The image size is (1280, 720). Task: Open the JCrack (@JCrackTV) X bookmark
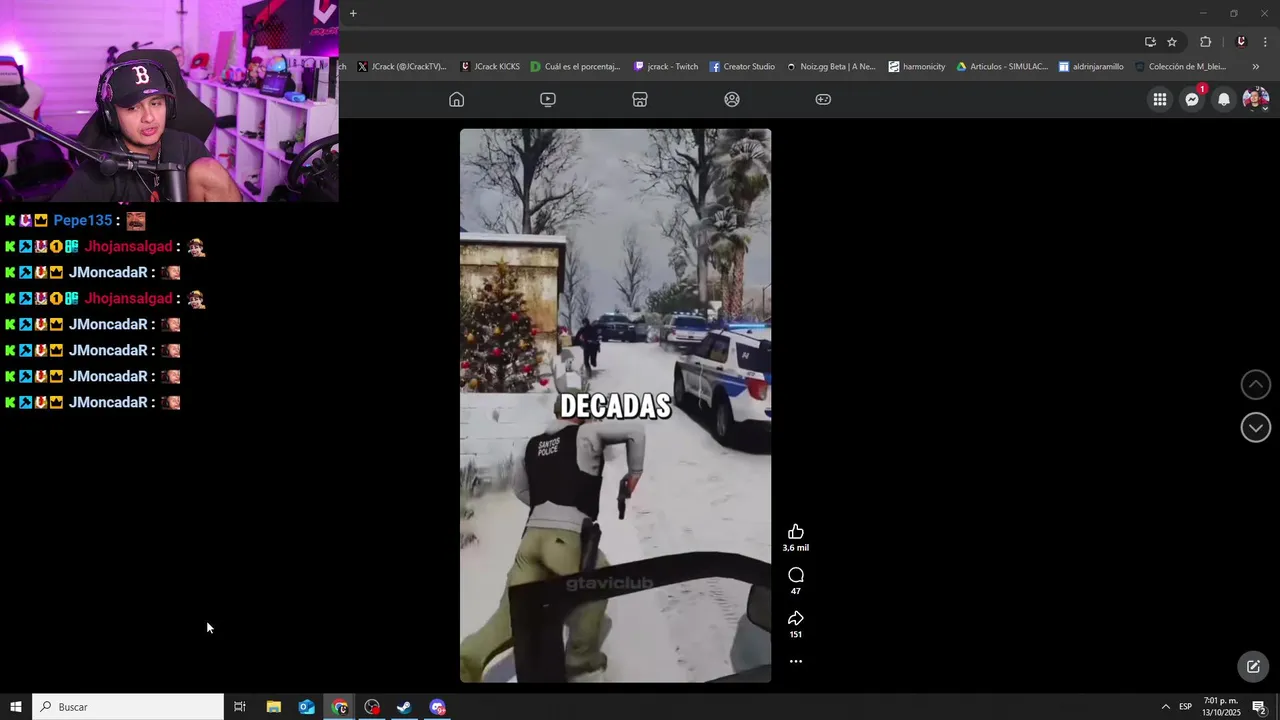coord(402,67)
